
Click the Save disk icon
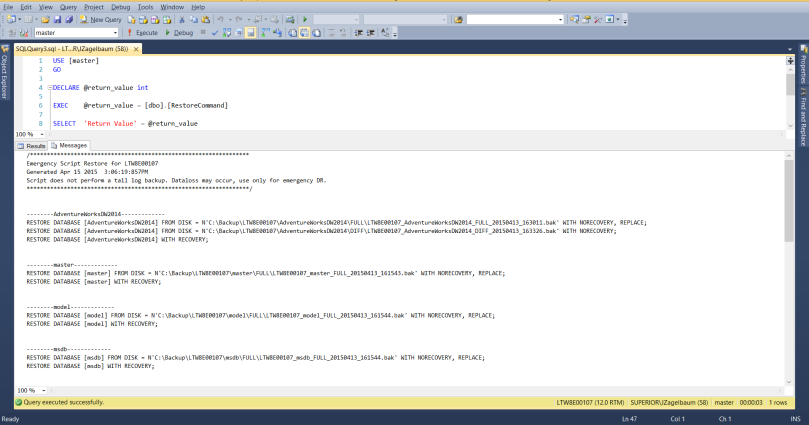point(57,20)
